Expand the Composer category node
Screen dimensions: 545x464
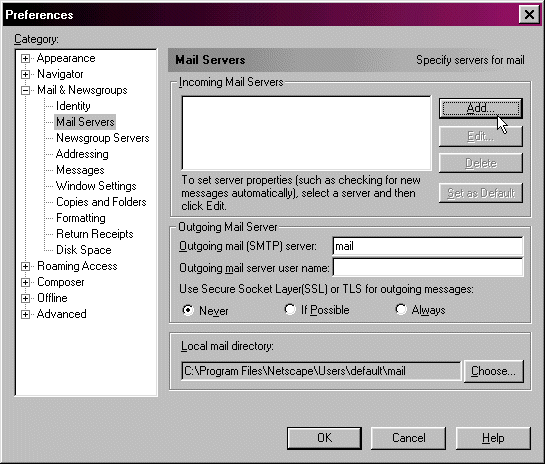(25, 282)
